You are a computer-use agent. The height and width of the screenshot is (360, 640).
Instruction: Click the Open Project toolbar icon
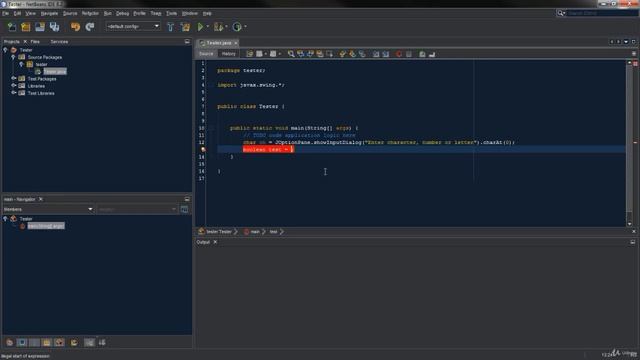(x=40, y=27)
